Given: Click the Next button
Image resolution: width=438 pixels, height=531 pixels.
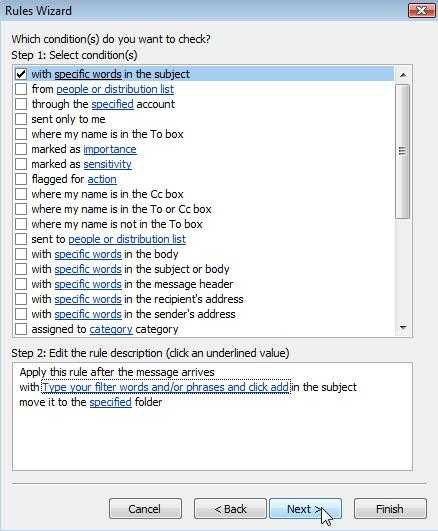Looking at the screenshot, I should point(305,509).
